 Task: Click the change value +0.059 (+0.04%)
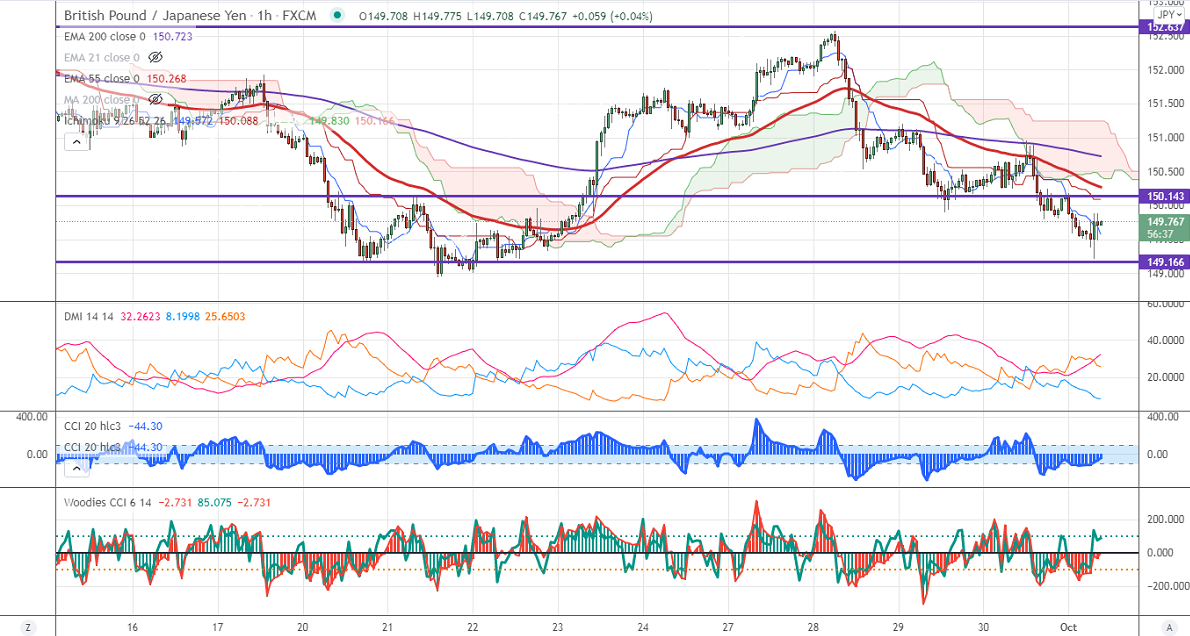(610, 16)
